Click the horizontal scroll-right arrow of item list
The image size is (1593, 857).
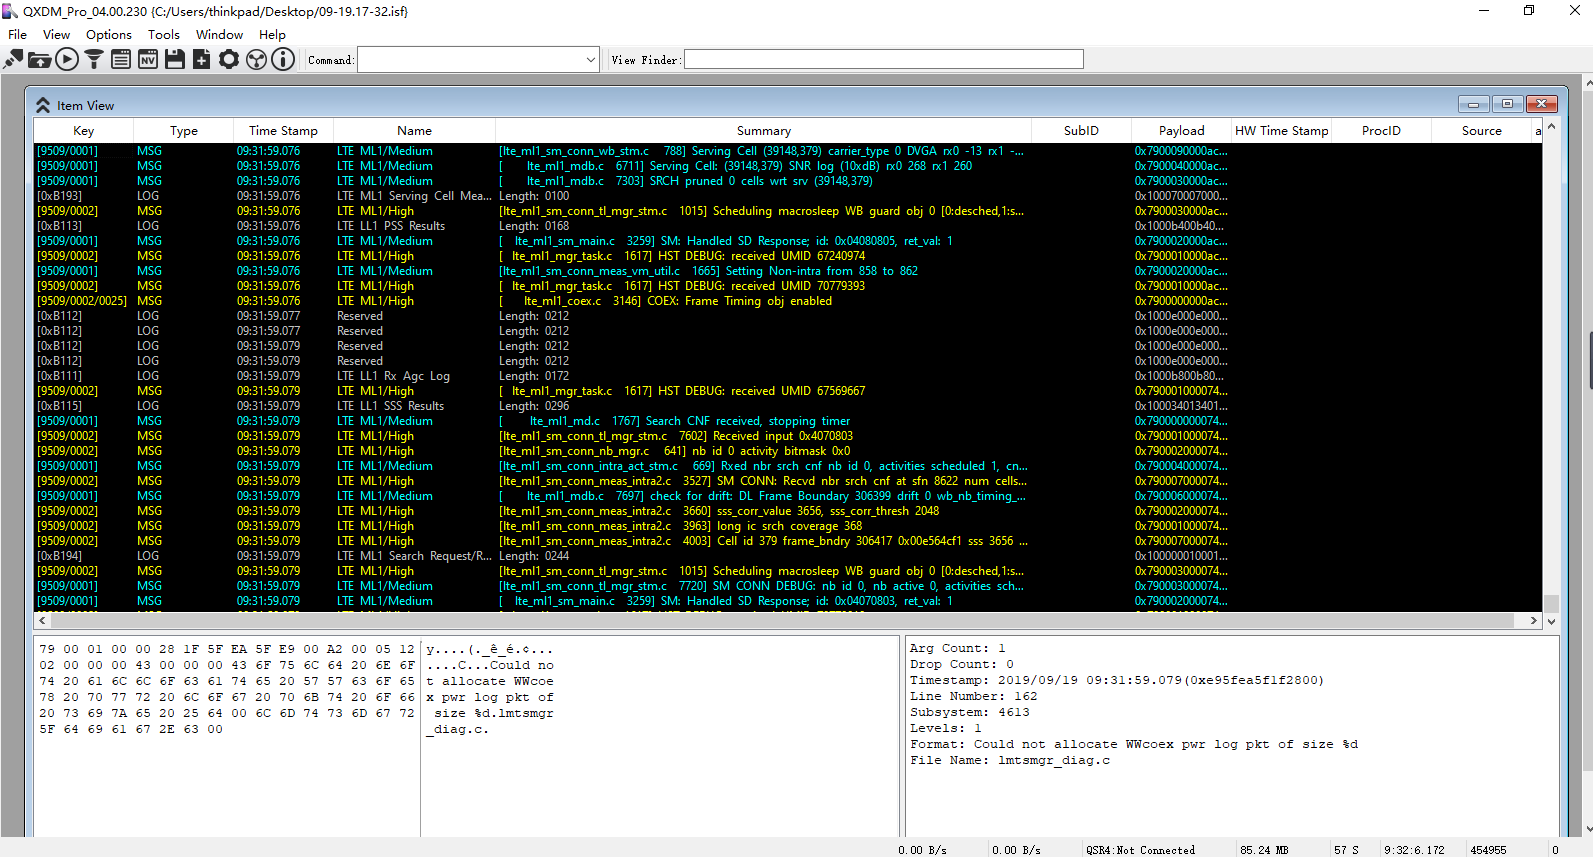pos(1534,621)
